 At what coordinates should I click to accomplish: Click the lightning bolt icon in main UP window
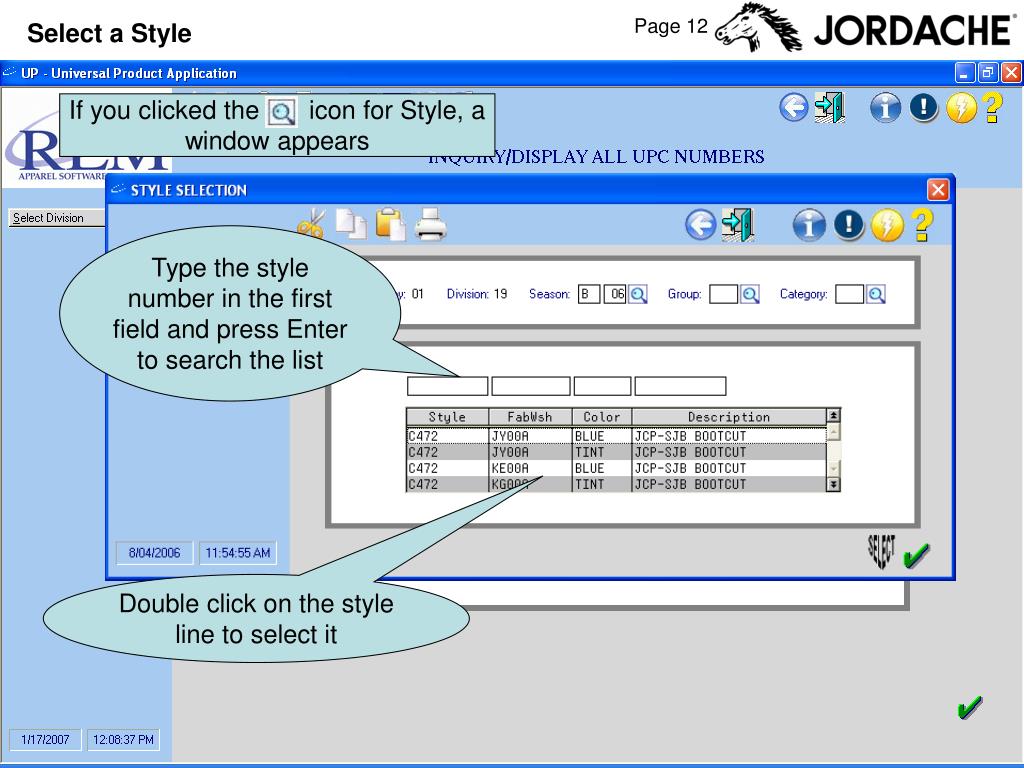click(961, 107)
